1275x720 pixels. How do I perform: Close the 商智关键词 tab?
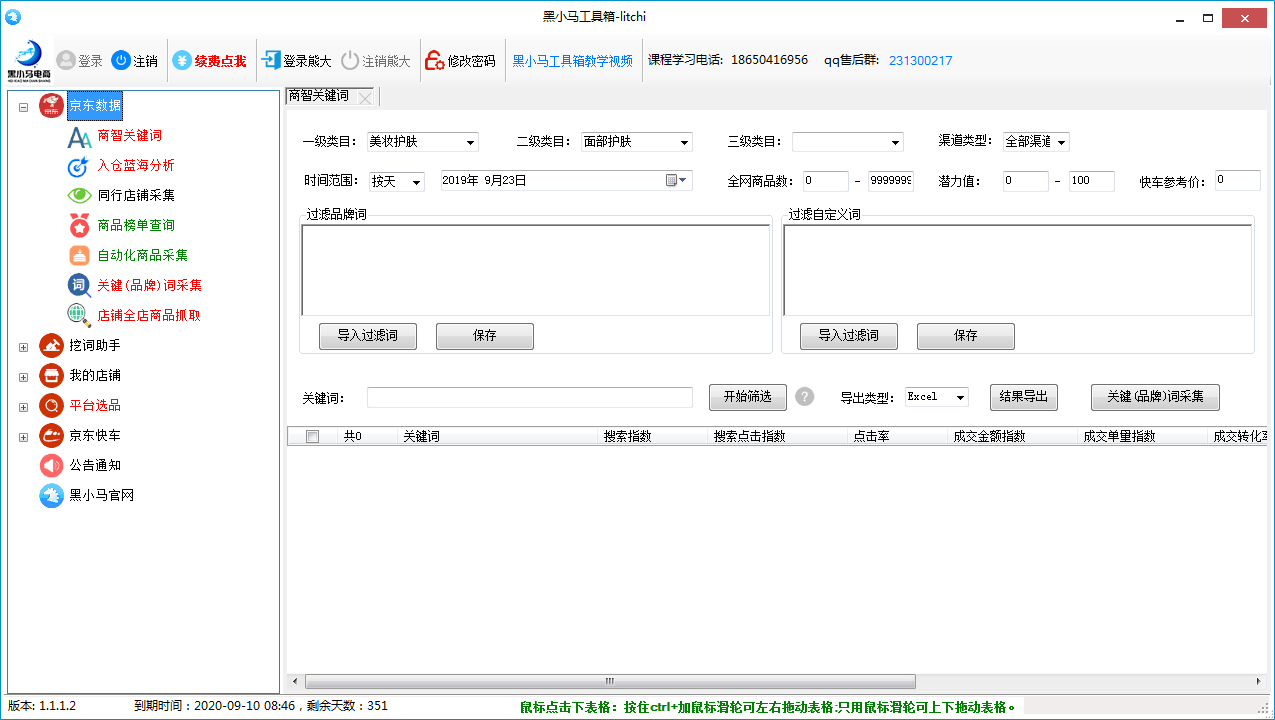365,97
